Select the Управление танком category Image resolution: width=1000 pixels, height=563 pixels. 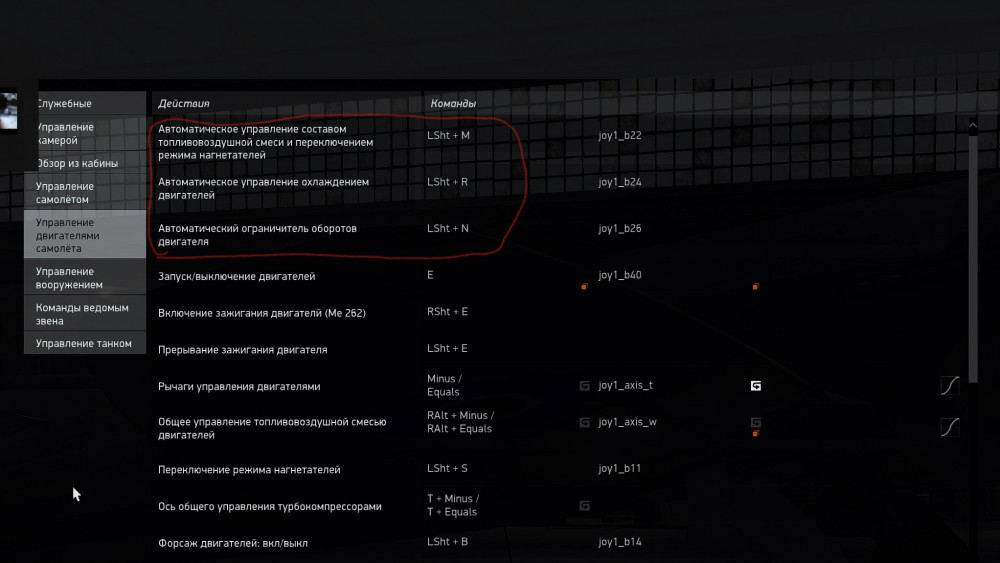tap(84, 343)
